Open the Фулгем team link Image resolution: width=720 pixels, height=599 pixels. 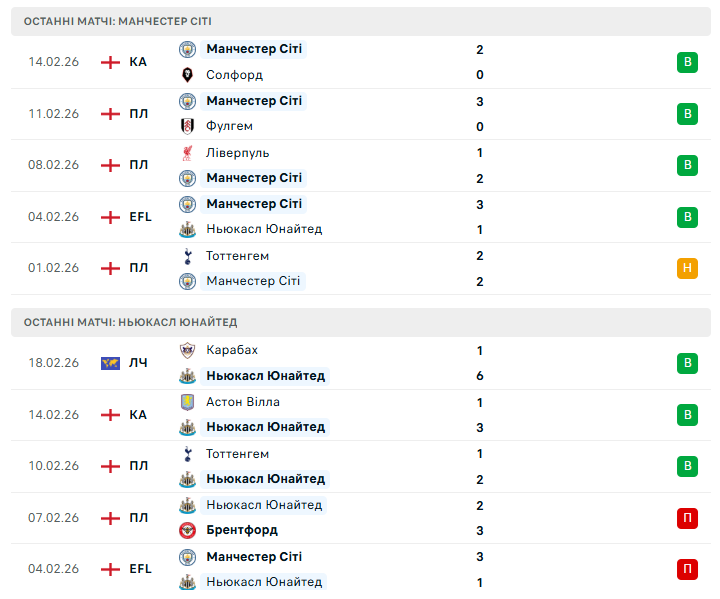coord(229,127)
